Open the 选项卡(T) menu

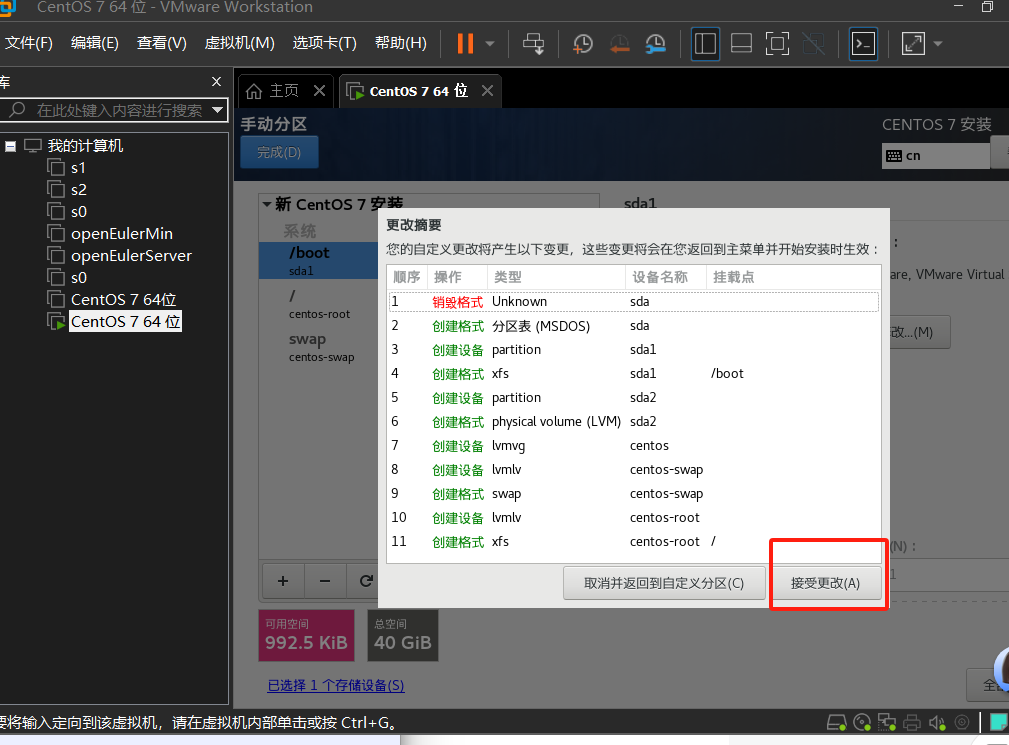point(324,43)
